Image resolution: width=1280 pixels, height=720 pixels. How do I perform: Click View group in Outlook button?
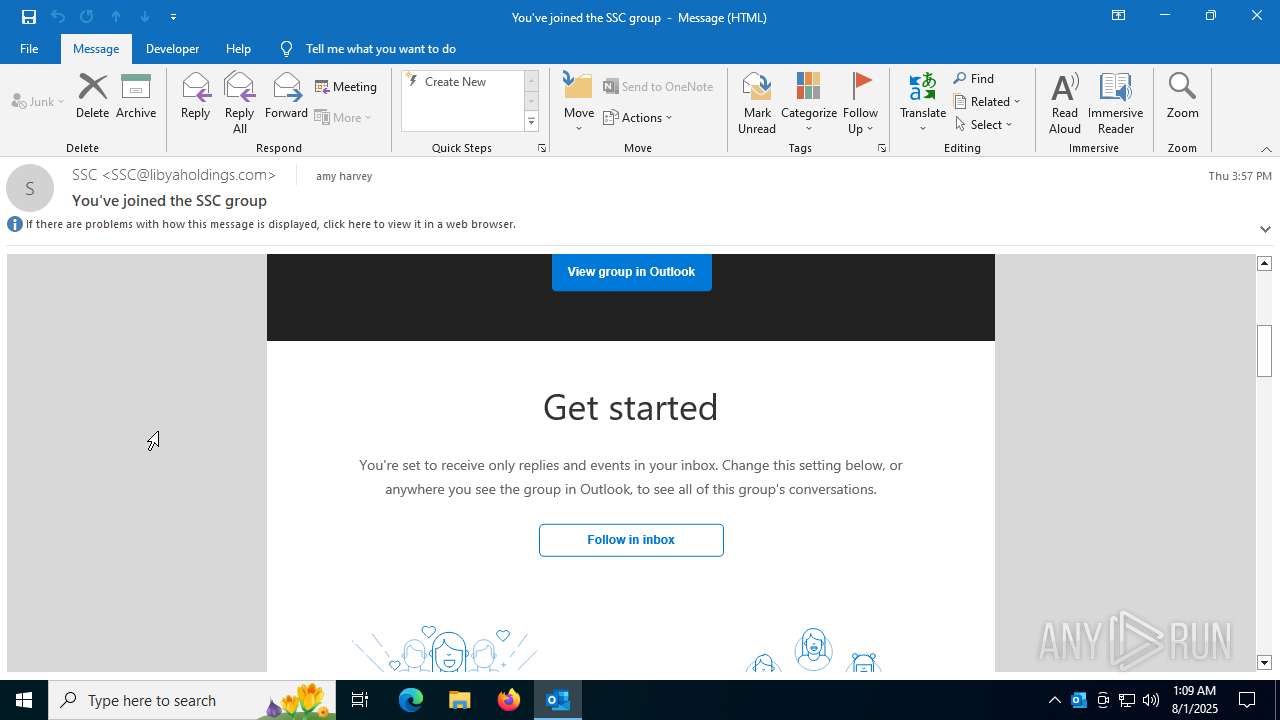click(x=631, y=271)
